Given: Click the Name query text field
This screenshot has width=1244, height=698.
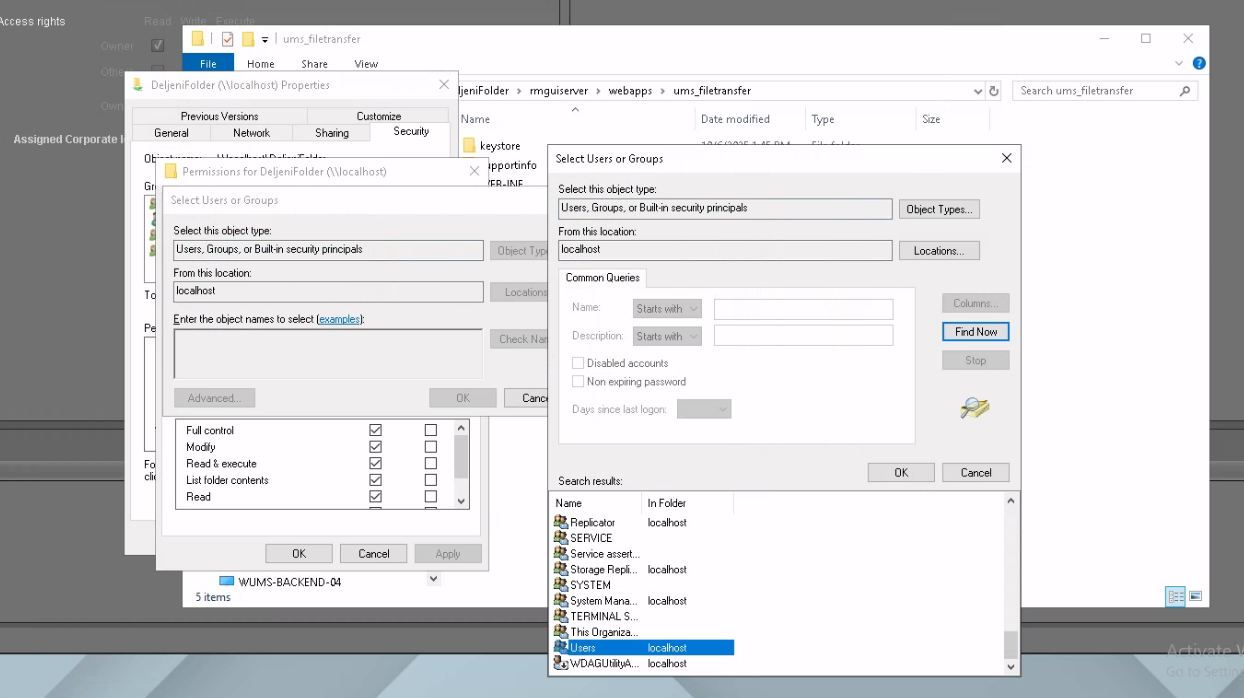Looking at the screenshot, I should coord(803,309).
